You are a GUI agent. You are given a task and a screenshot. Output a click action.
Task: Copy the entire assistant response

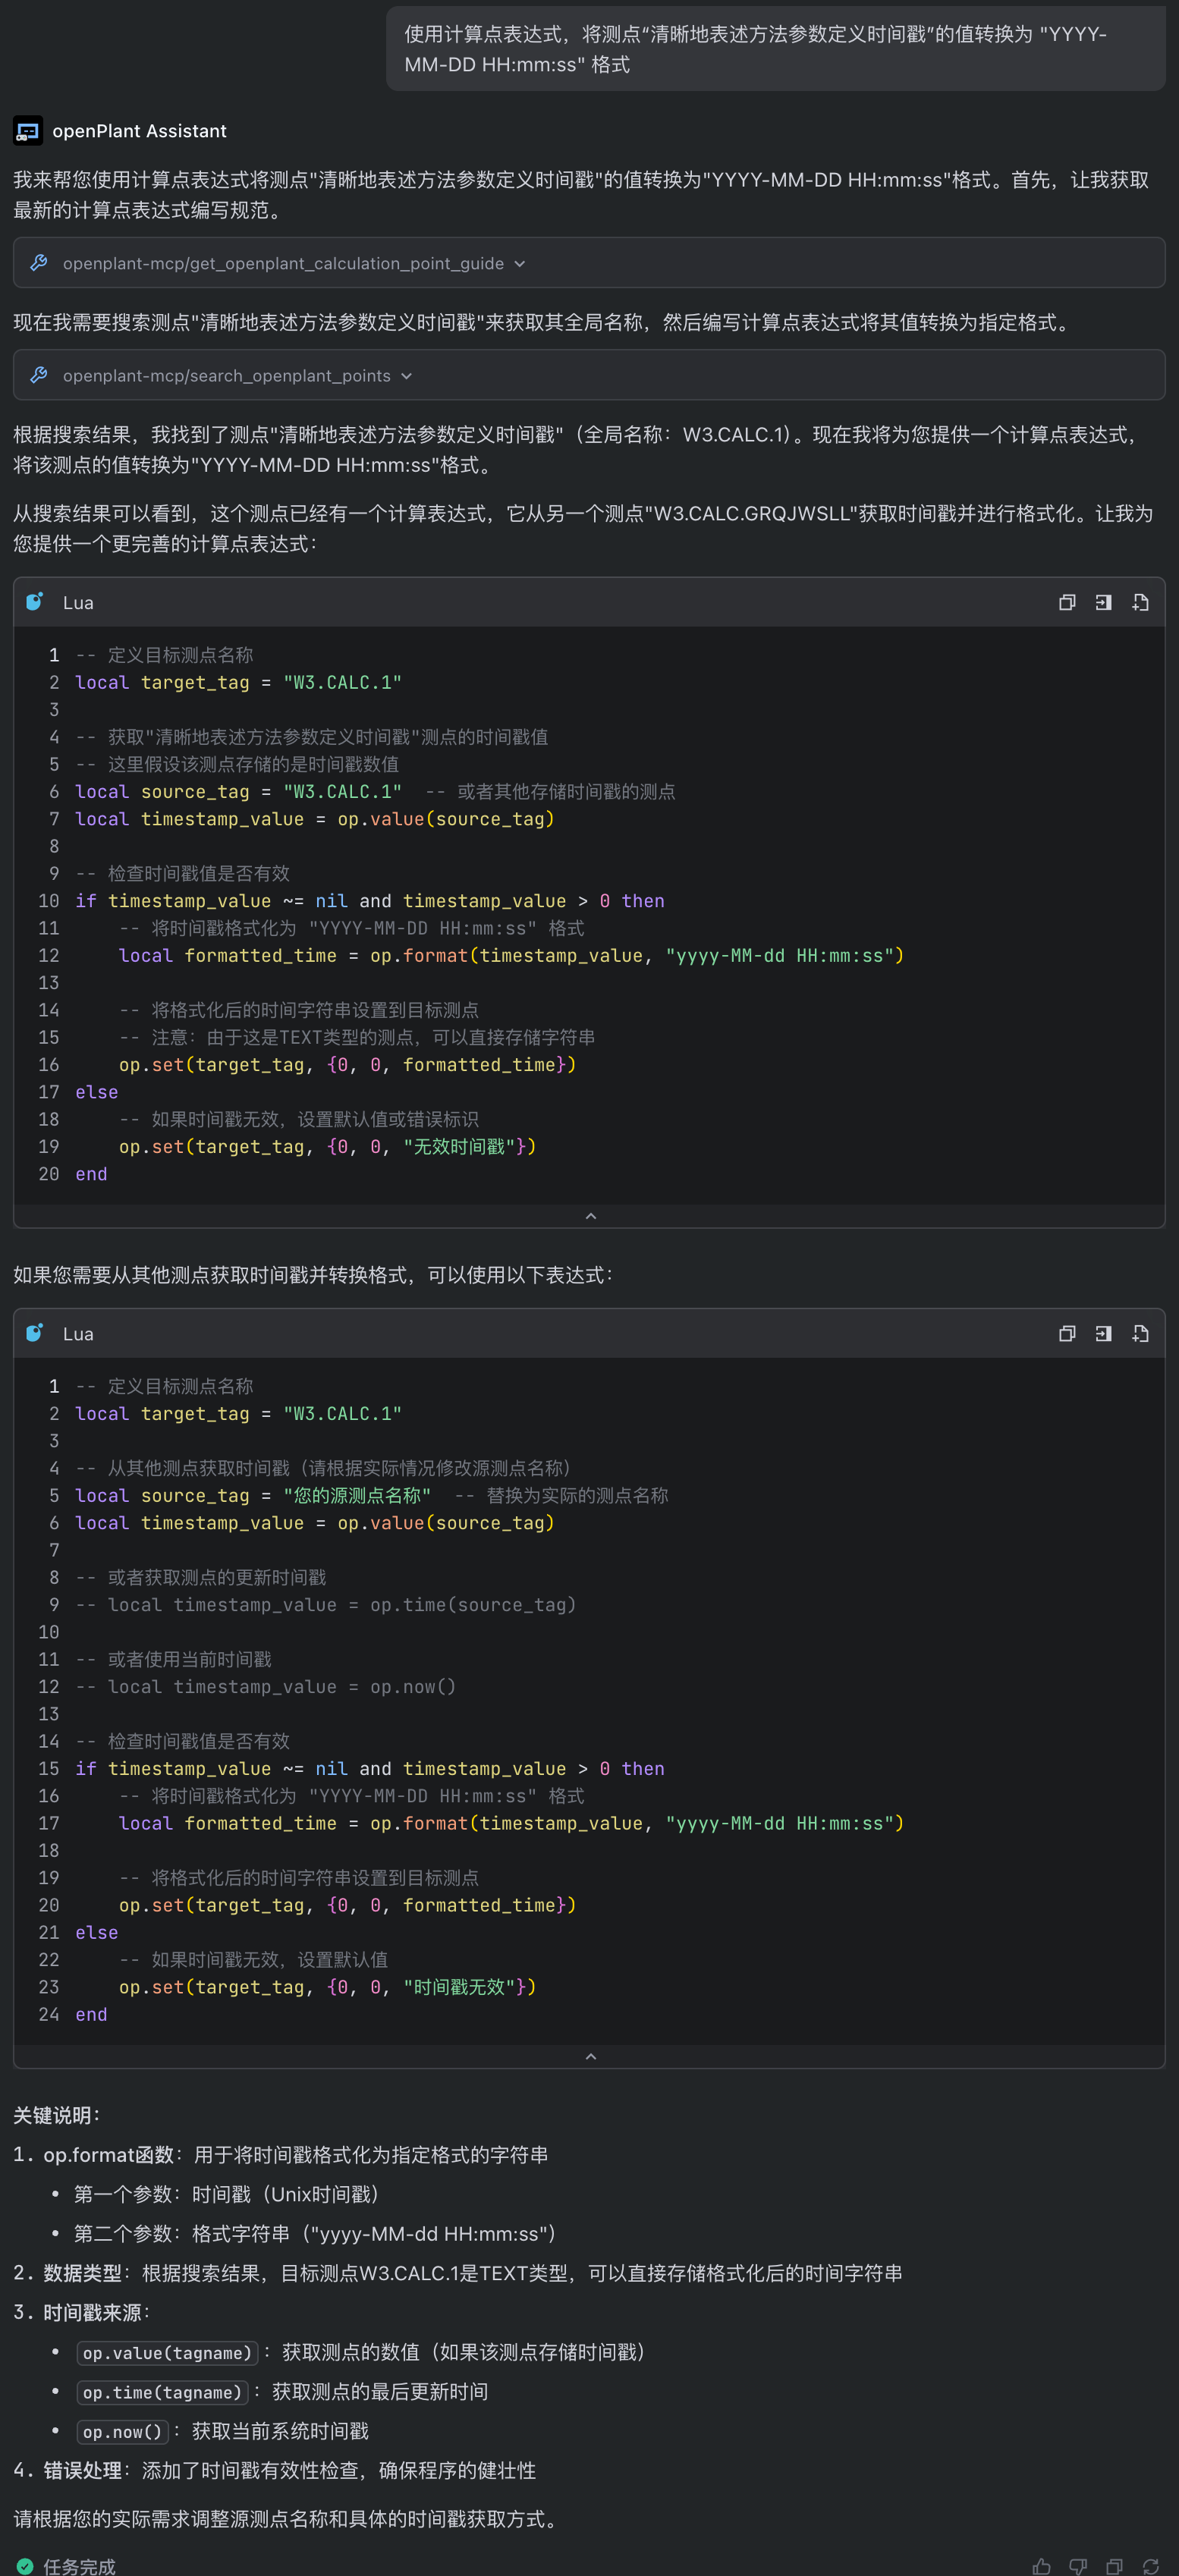point(1114,2566)
